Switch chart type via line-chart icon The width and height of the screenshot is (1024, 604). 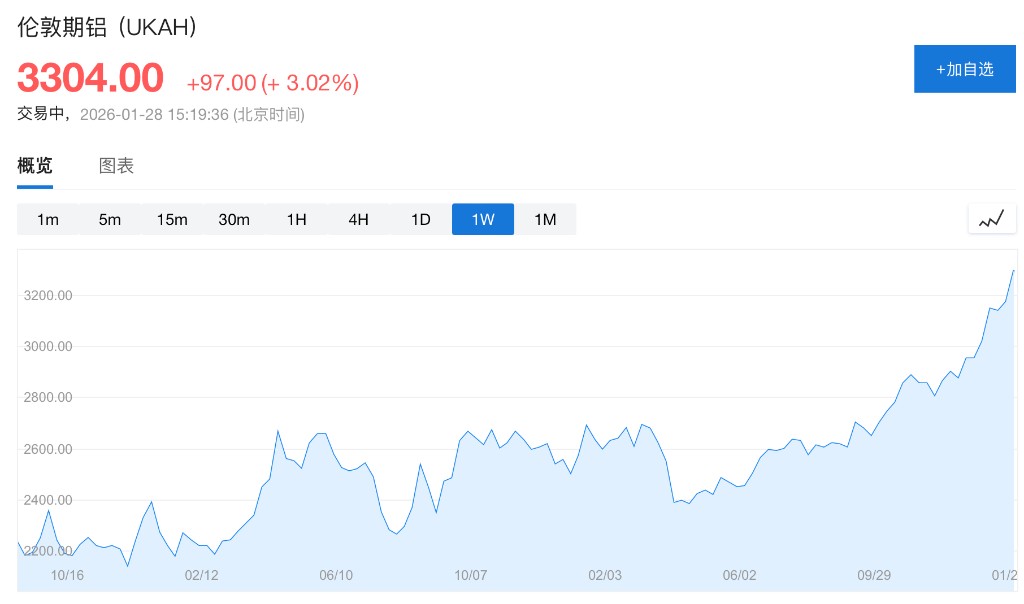point(991,219)
